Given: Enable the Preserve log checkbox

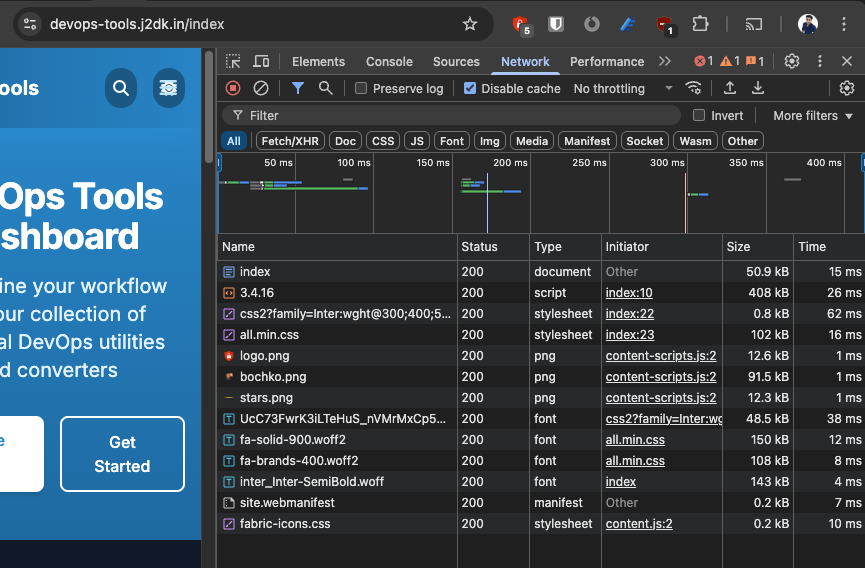Looking at the screenshot, I should pyautogui.click(x=362, y=88).
